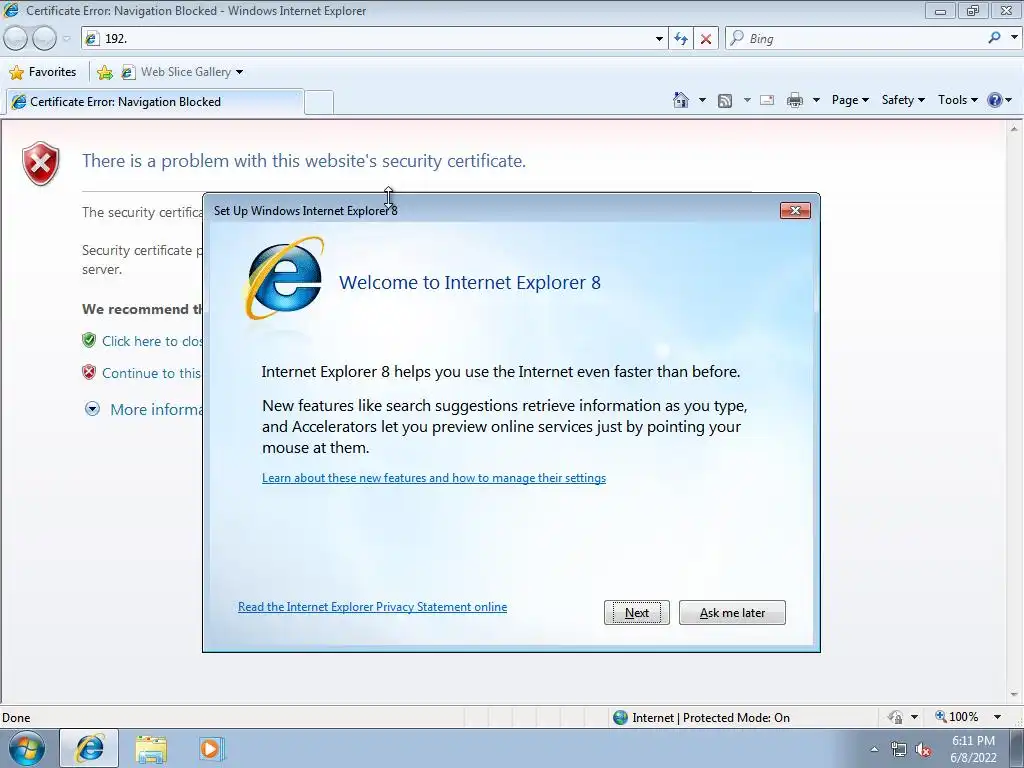The width and height of the screenshot is (1024, 768).
Task: Open Windows Media Player from taskbar
Action: point(211,749)
